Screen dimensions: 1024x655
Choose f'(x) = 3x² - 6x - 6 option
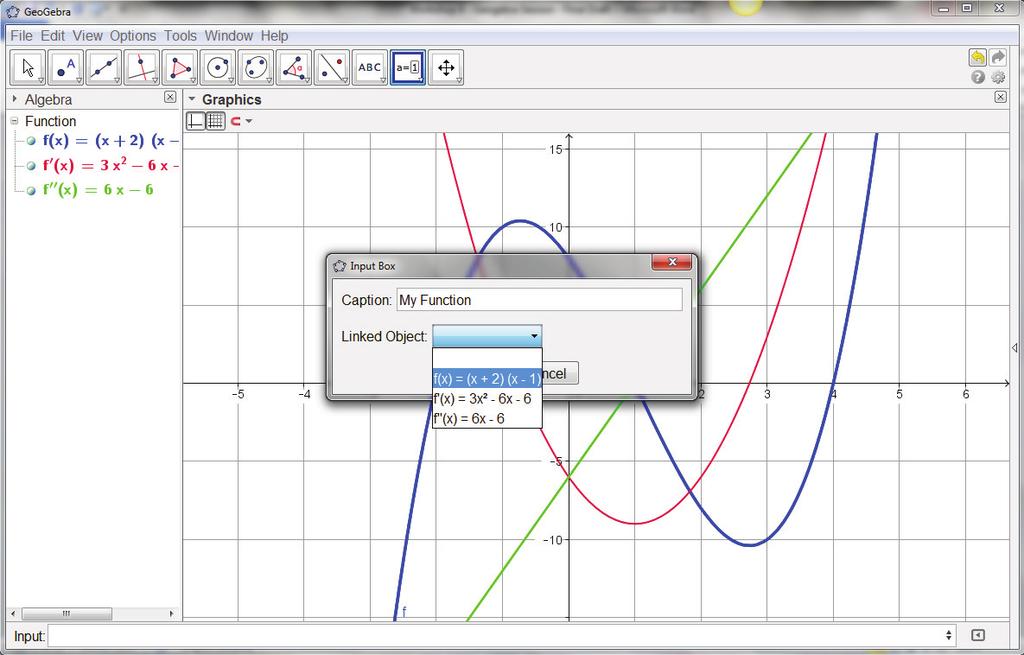(x=487, y=398)
